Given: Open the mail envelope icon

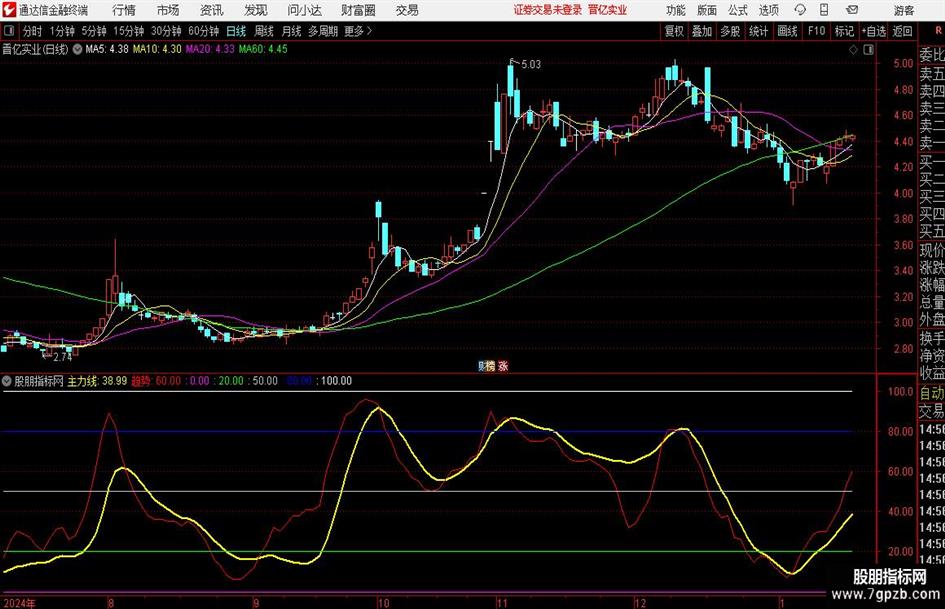Looking at the screenshot, I should tap(852, 10).
